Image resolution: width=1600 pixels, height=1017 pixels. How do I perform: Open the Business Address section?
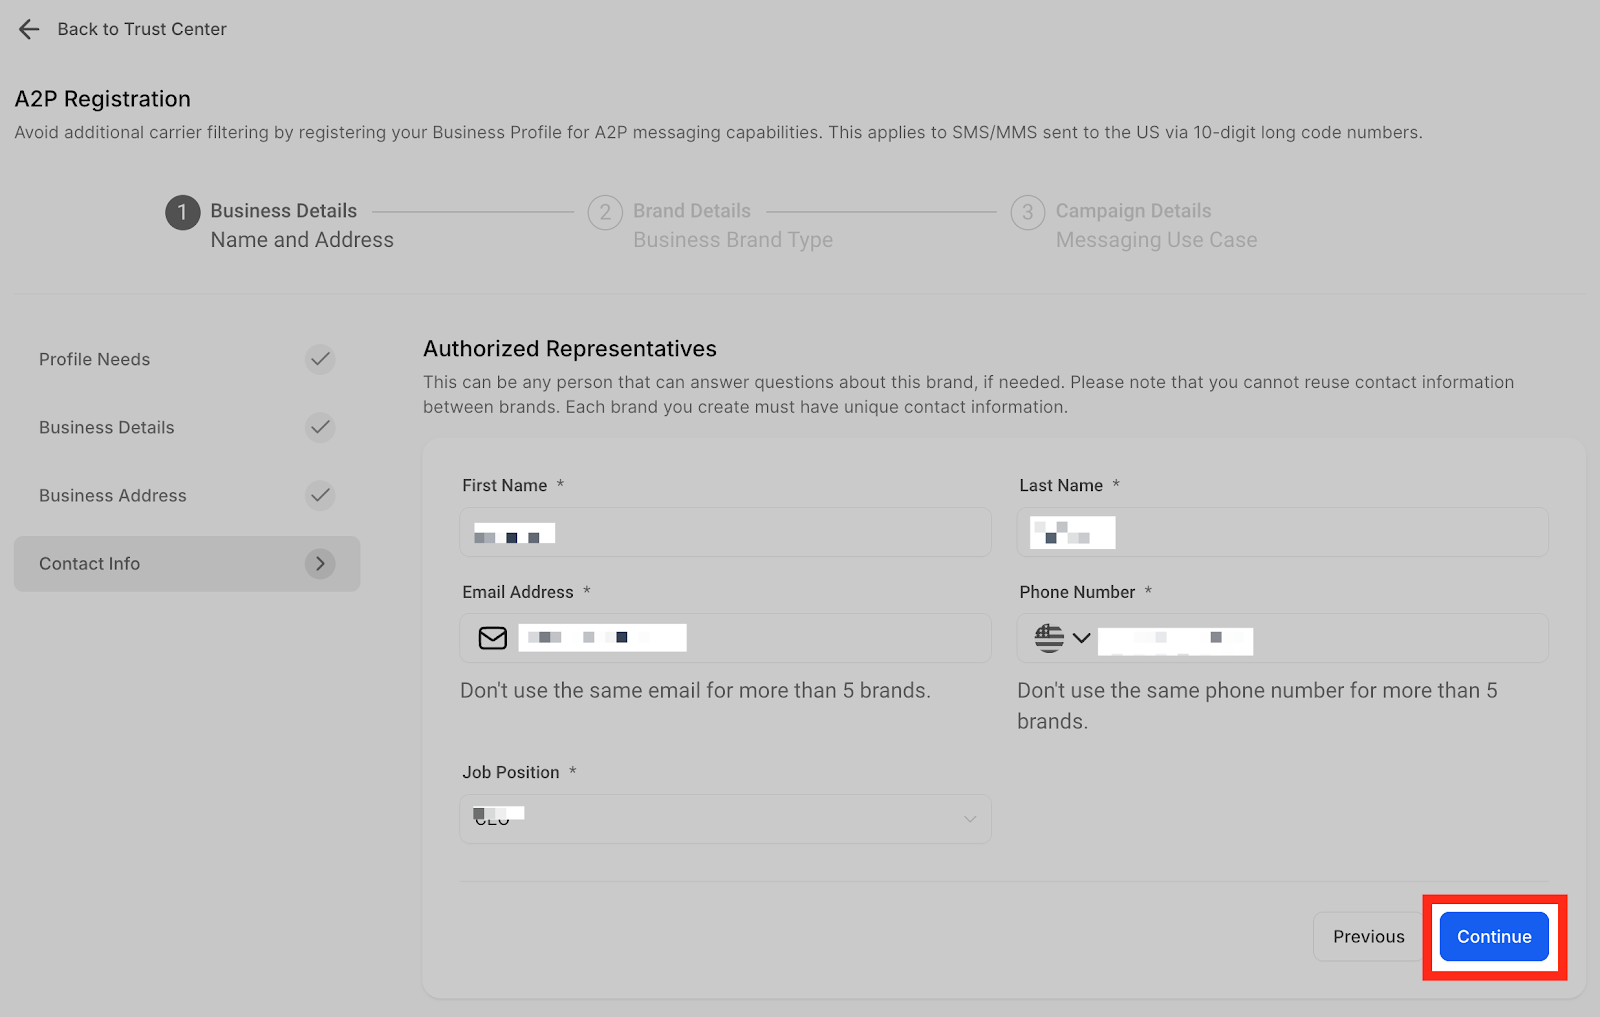click(187, 495)
